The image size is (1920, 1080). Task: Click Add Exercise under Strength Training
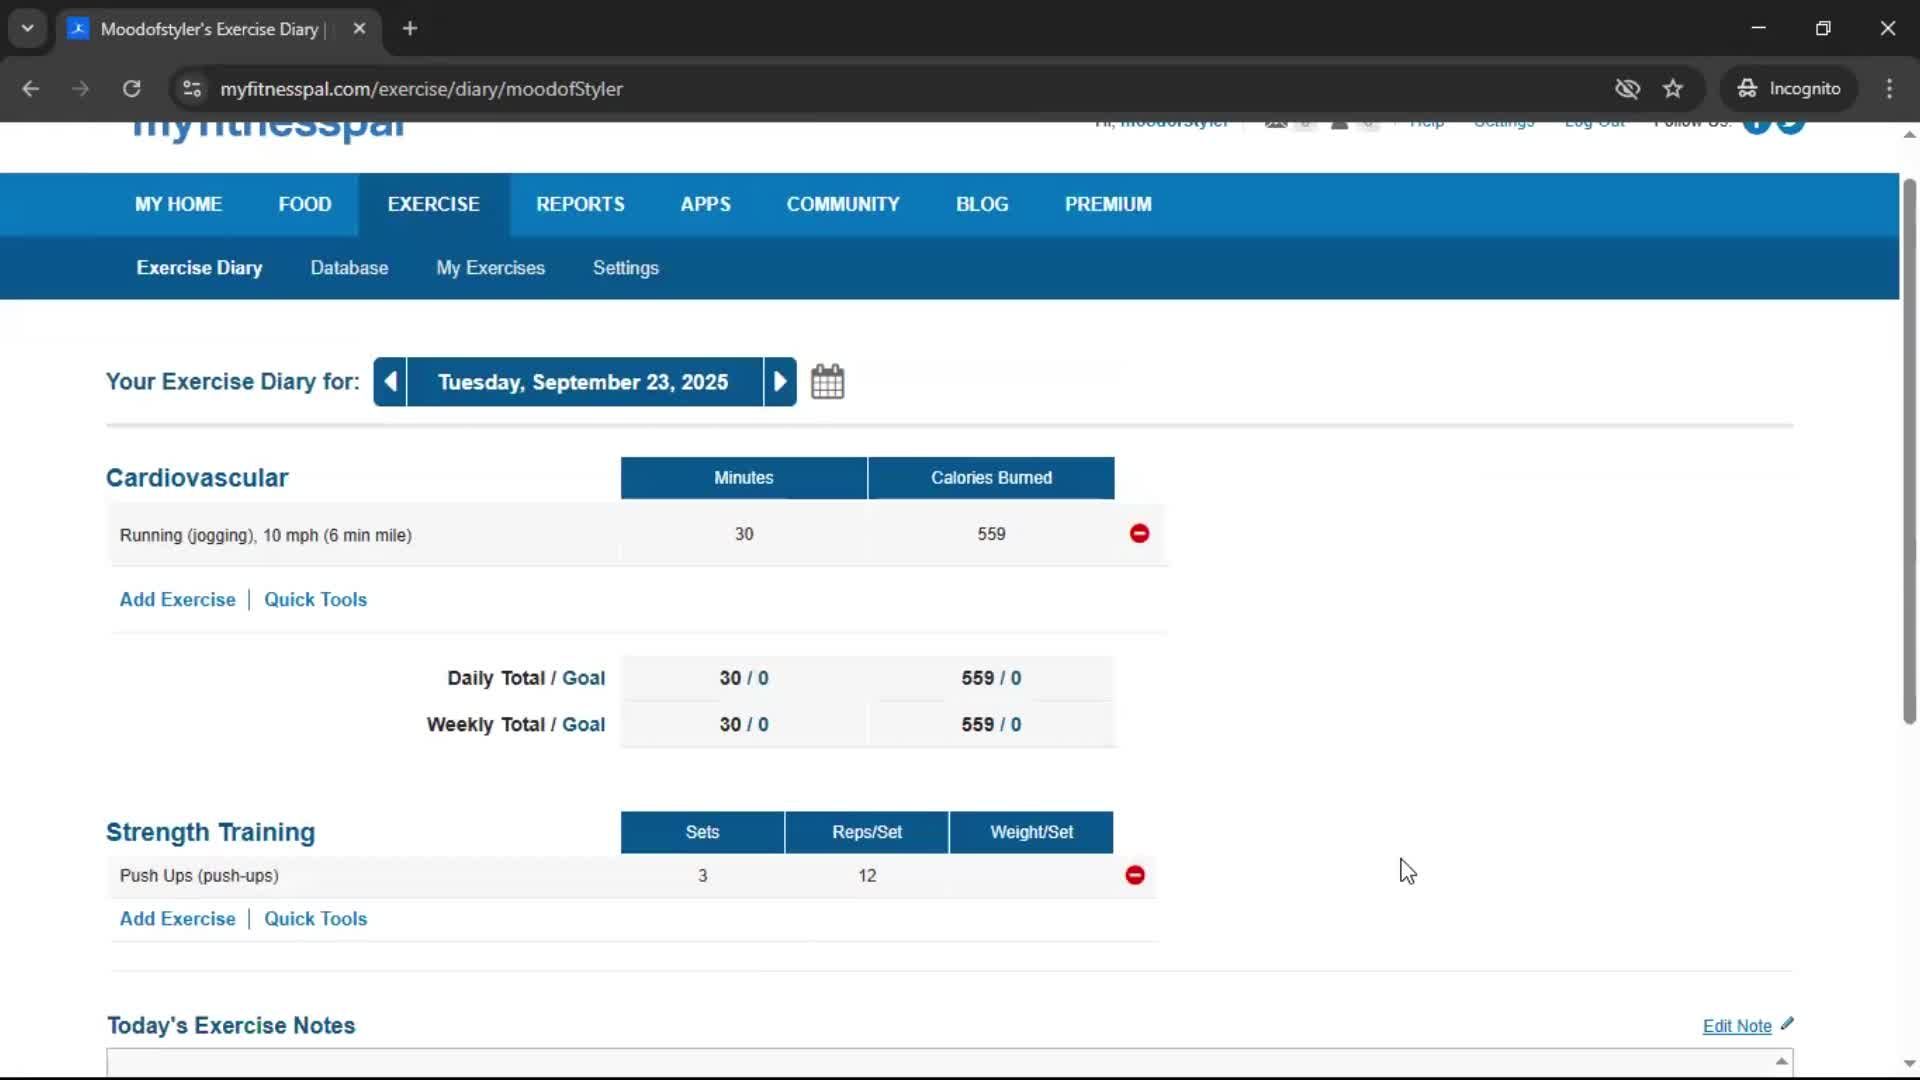tap(178, 919)
